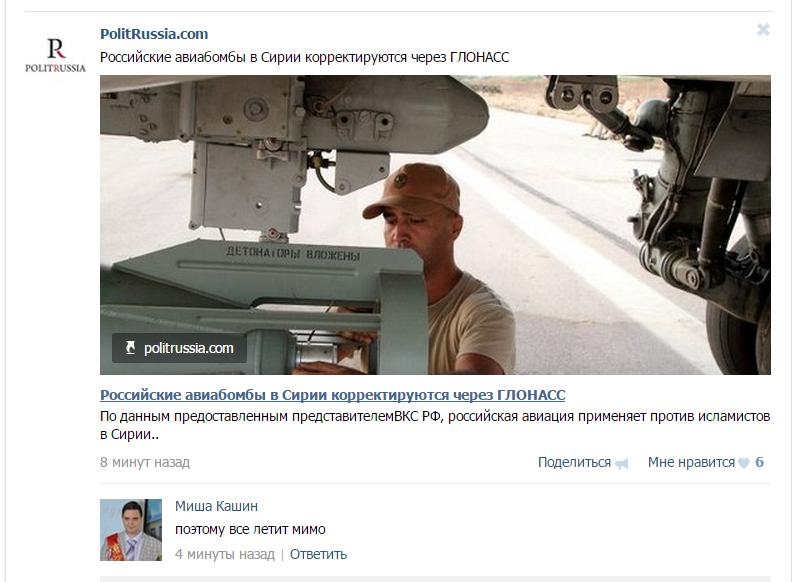Click Мне нравится to like the post

[691, 462]
